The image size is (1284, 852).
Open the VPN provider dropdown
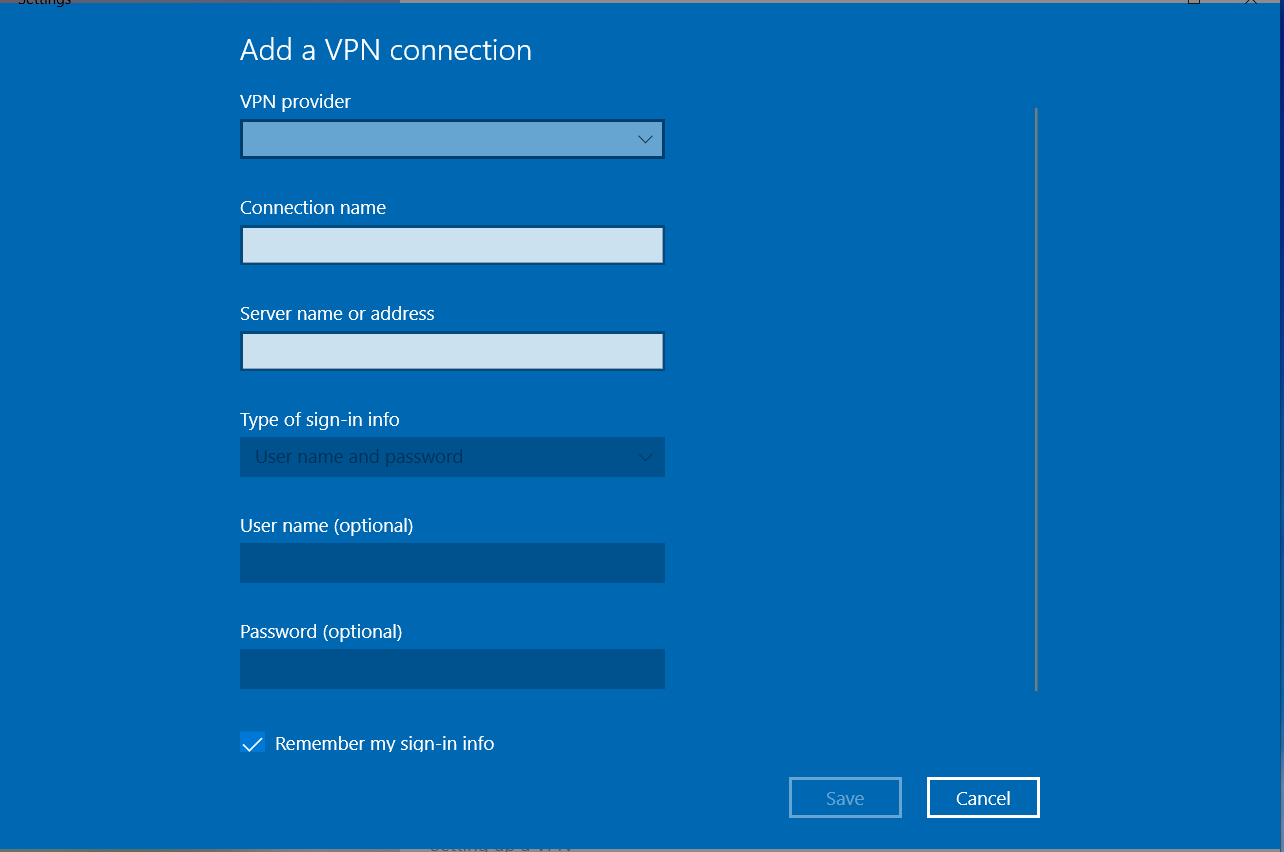coord(452,139)
